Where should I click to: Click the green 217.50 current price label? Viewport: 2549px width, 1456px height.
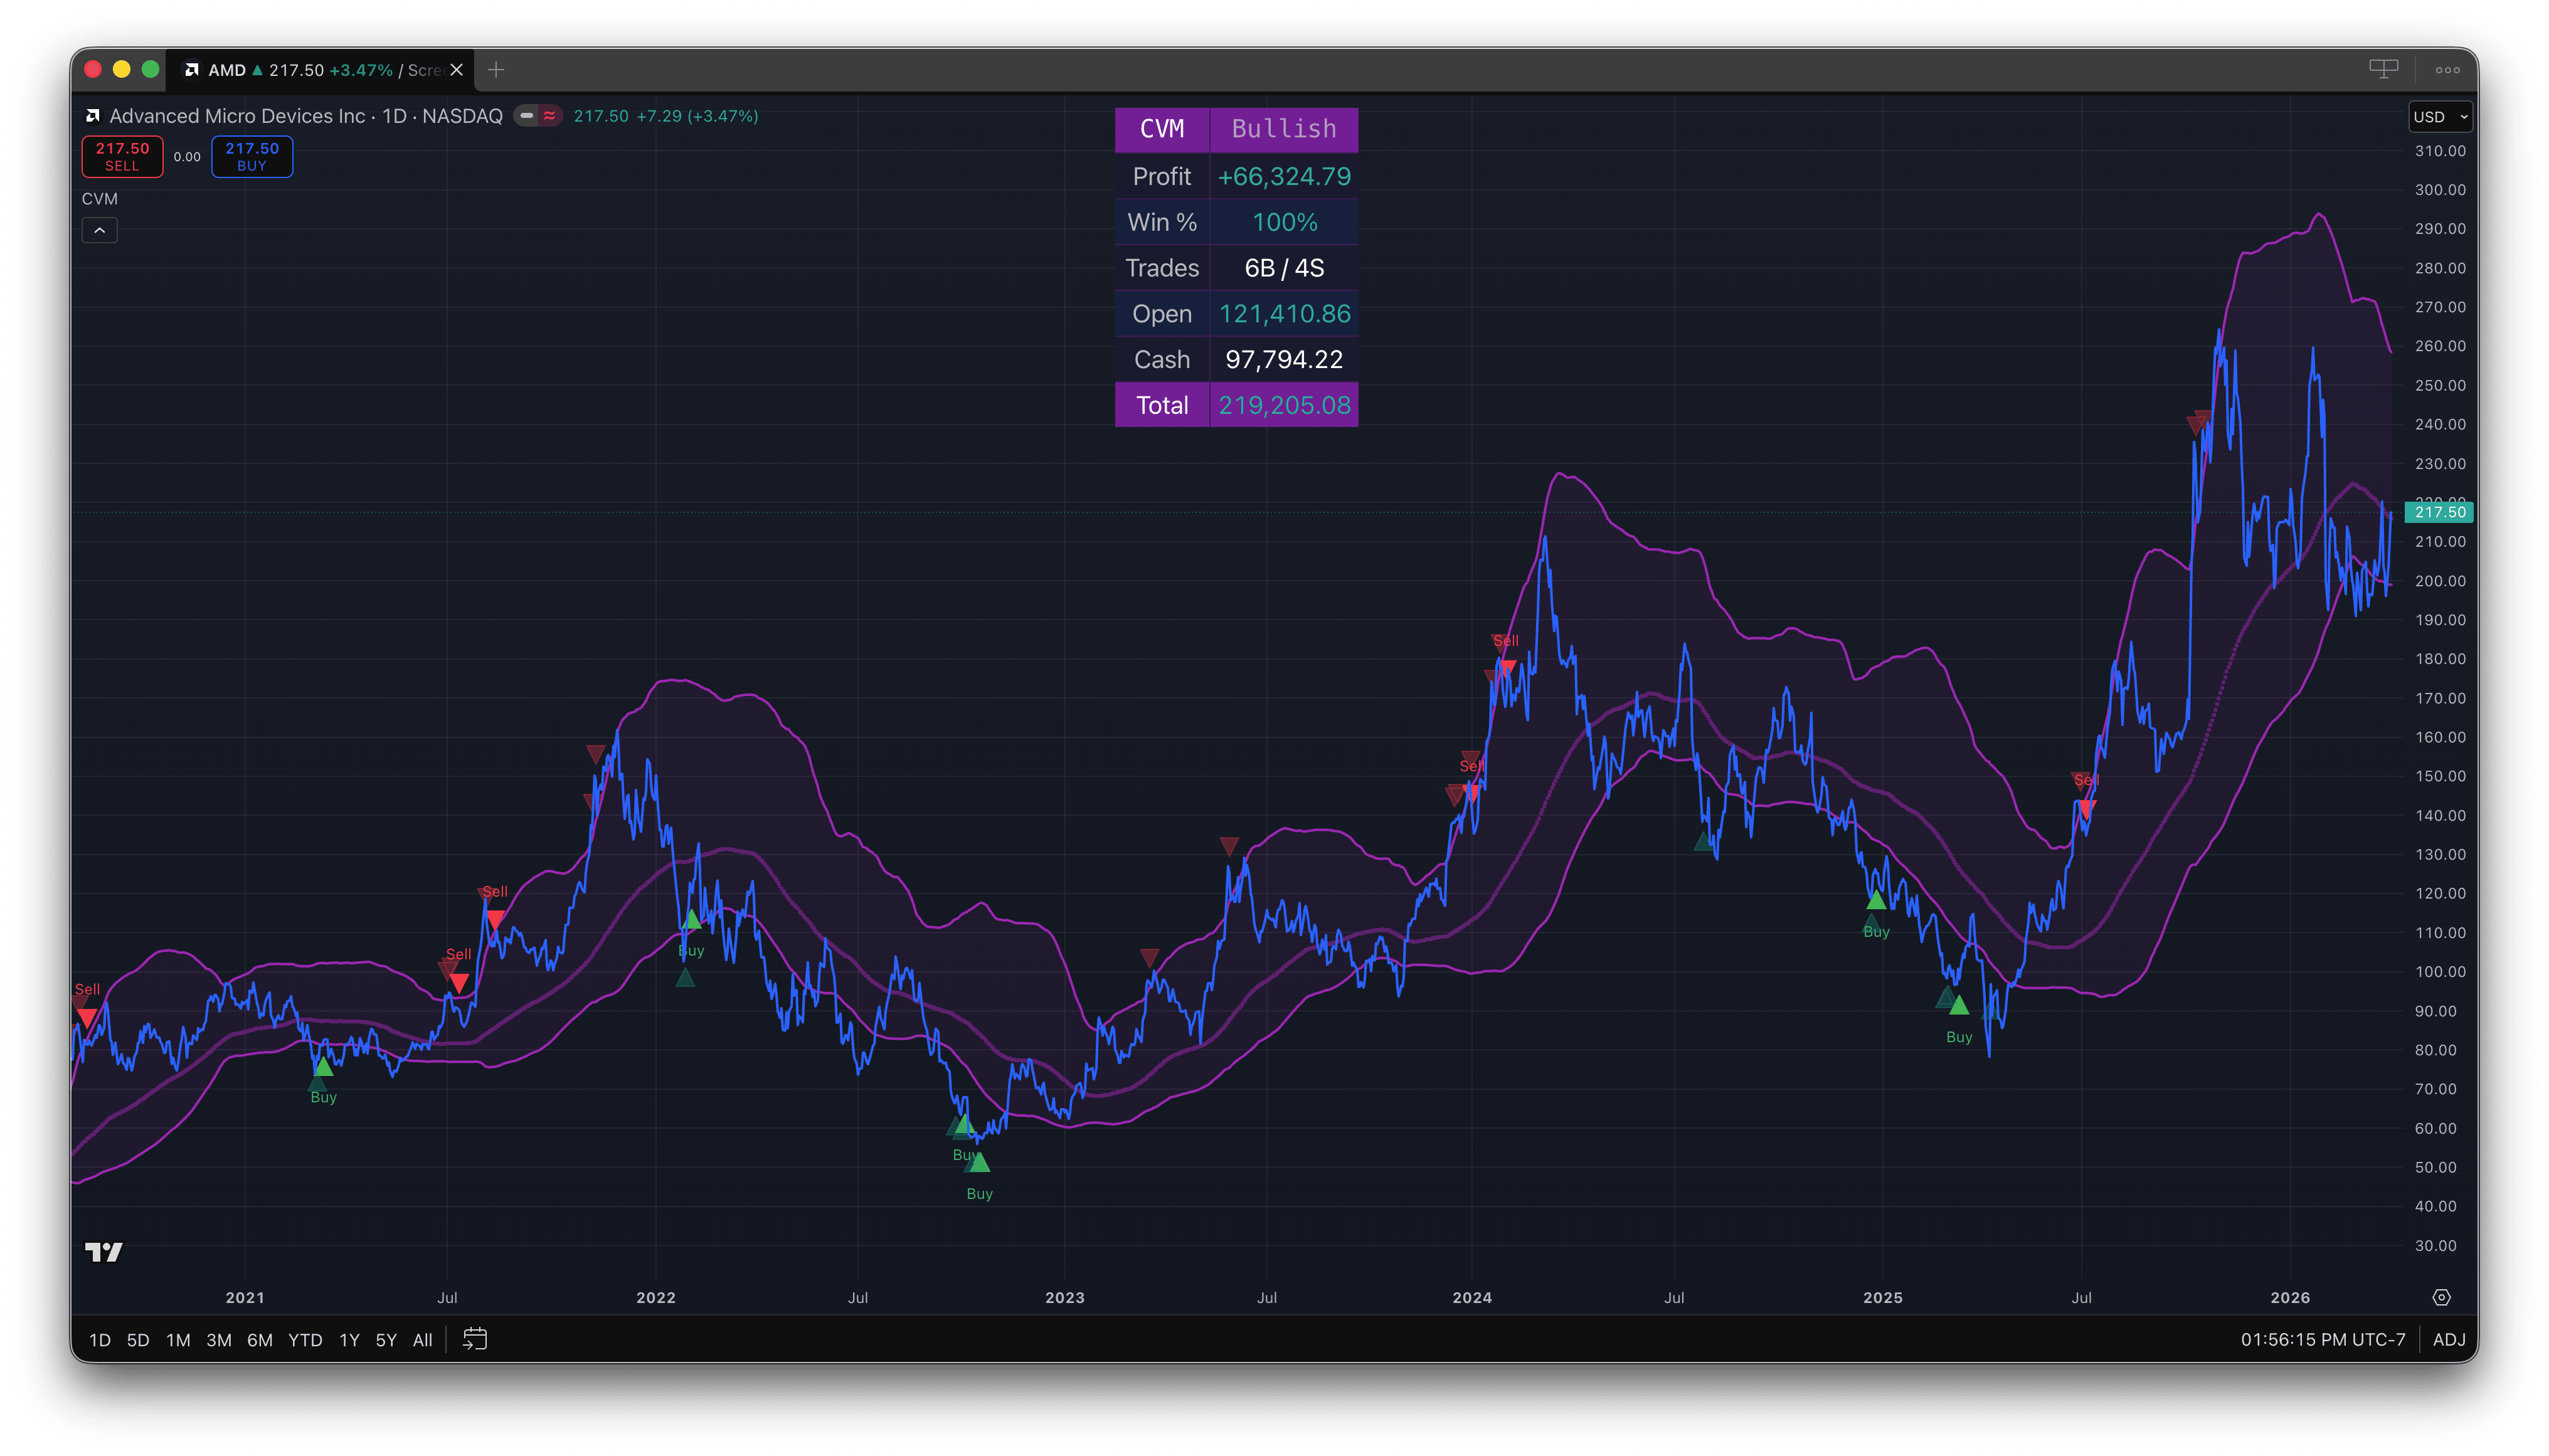coord(2440,512)
